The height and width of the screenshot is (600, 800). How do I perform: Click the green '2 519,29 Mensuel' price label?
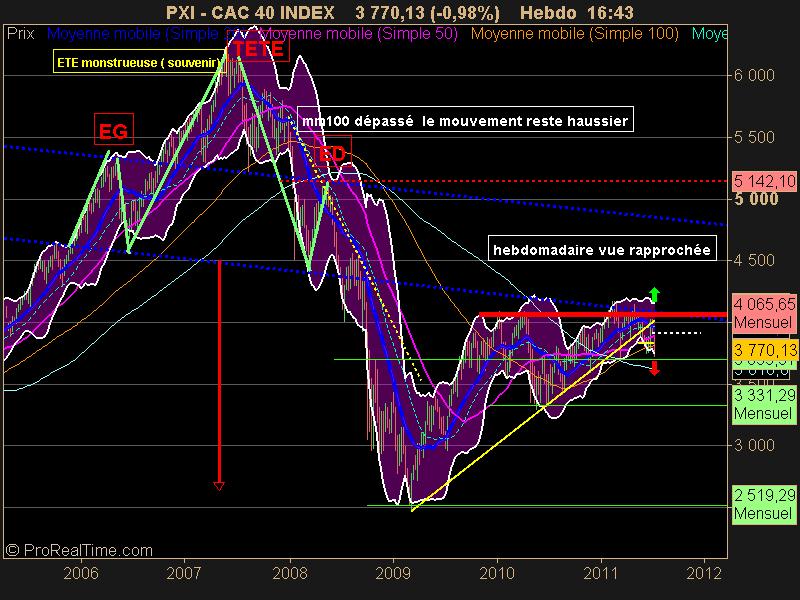[x=764, y=504]
